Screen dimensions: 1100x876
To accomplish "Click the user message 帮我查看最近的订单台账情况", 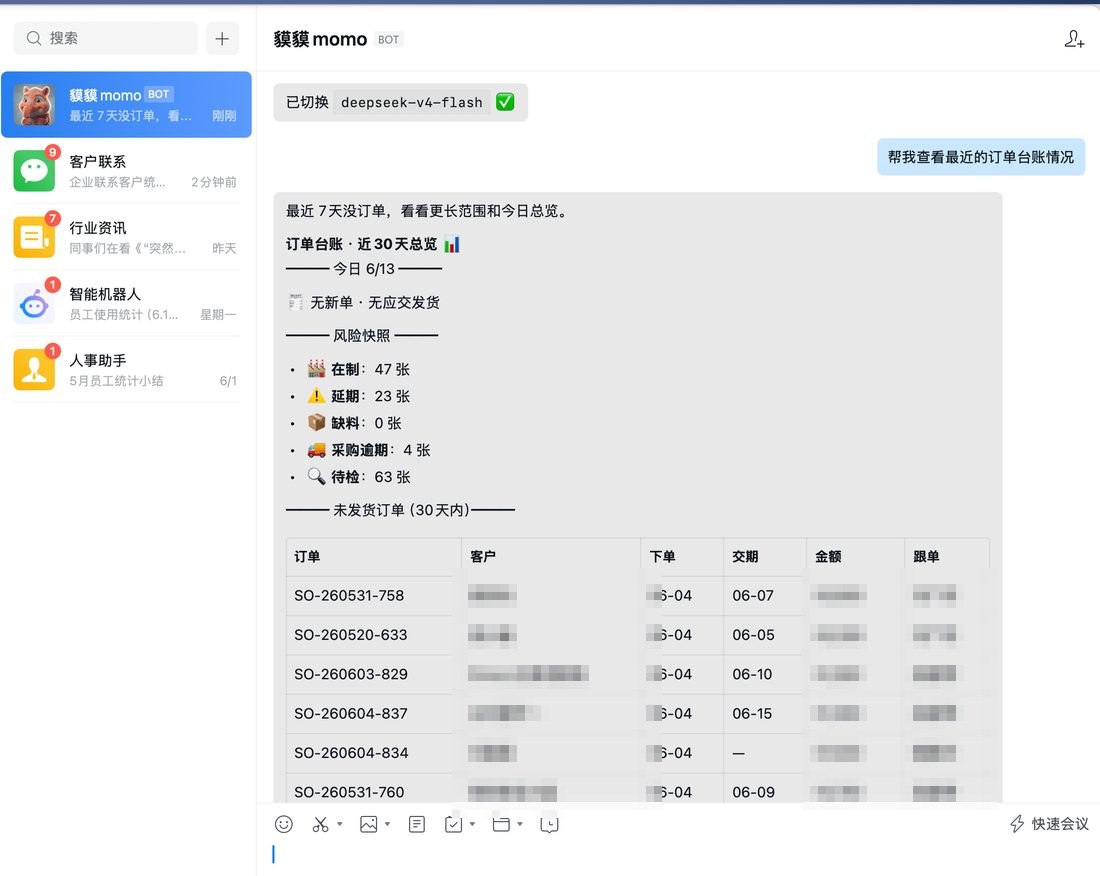I will tap(981, 157).
